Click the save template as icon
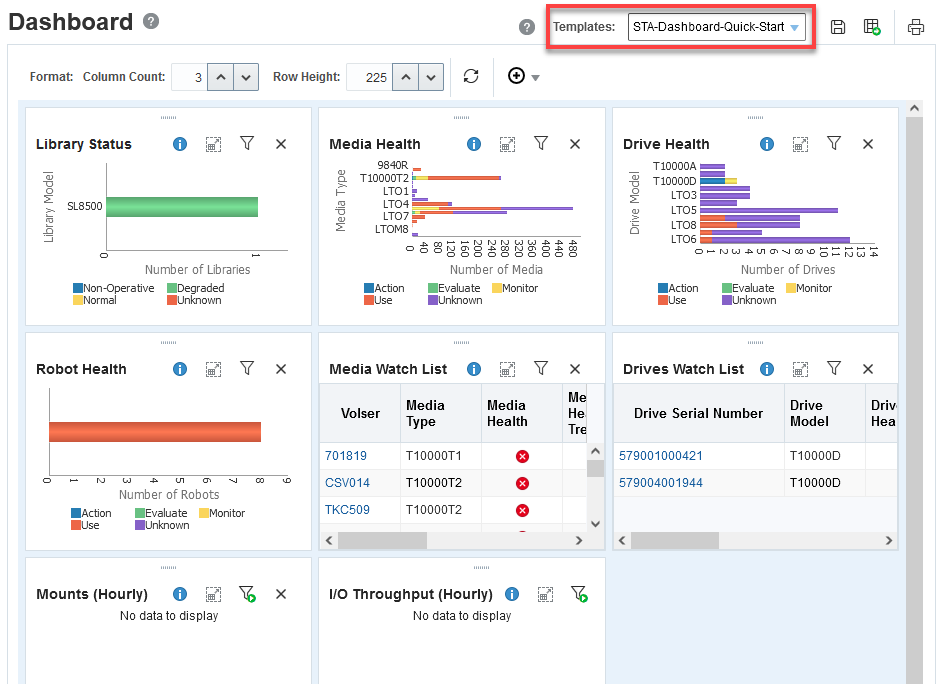This screenshot has width=942, height=684. (x=872, y=27)
